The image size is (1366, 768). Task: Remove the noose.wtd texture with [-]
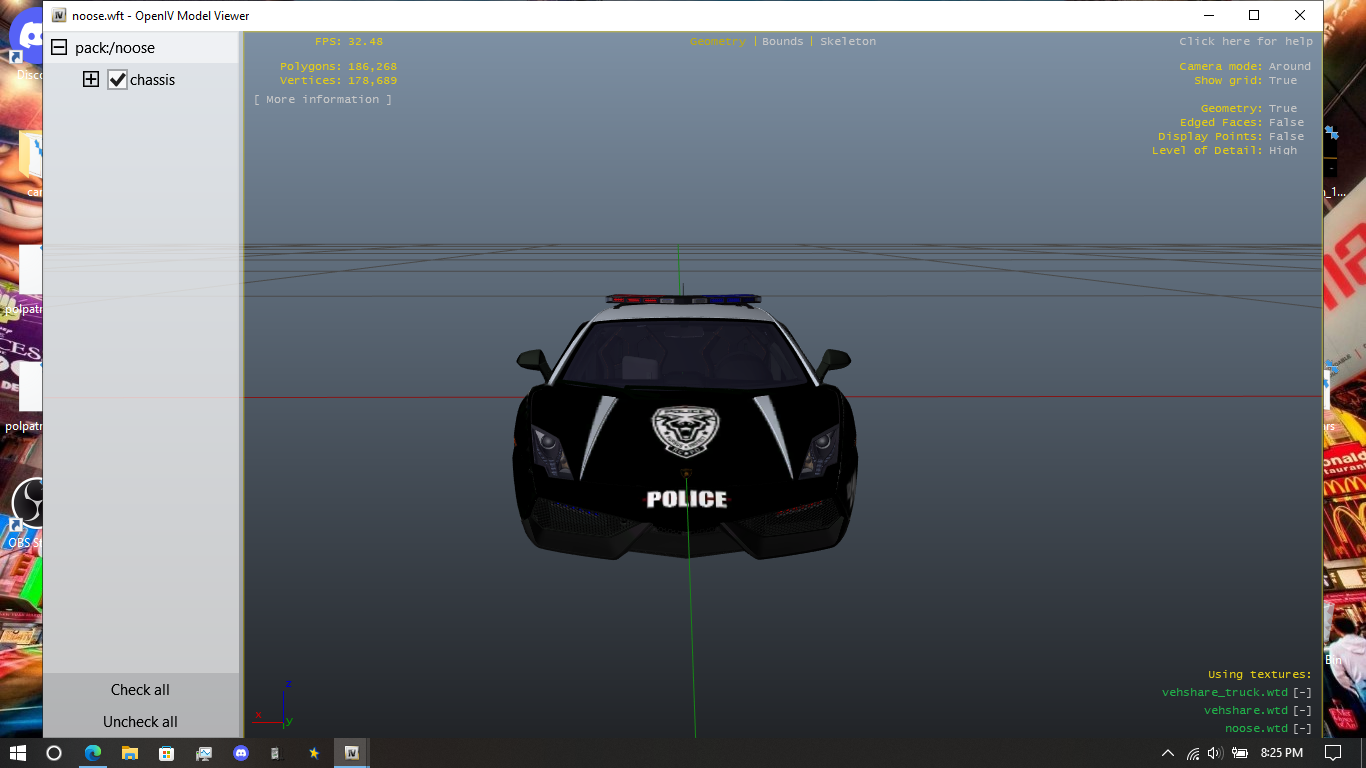(x=1302, y=729)
